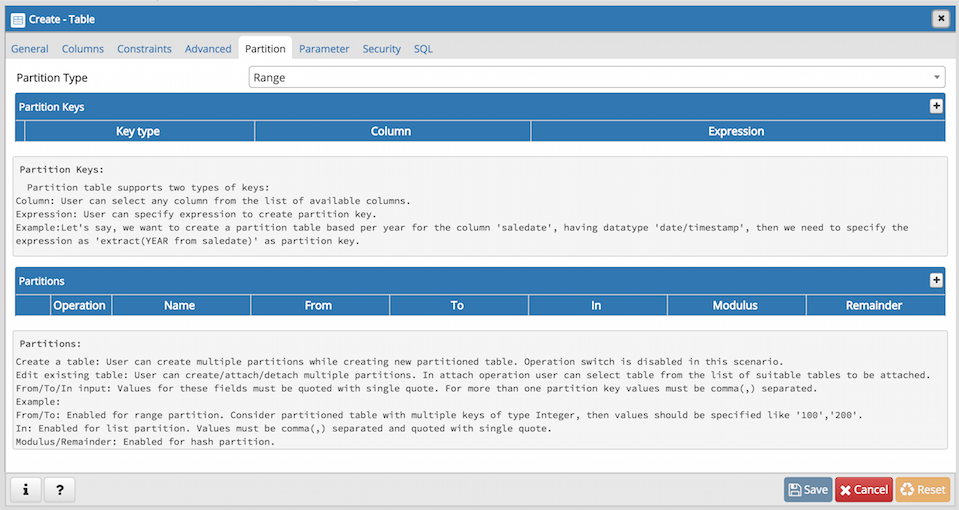Screen dimensions: 959x510
Task: Go to the Constraints tab
Action: 144,49
